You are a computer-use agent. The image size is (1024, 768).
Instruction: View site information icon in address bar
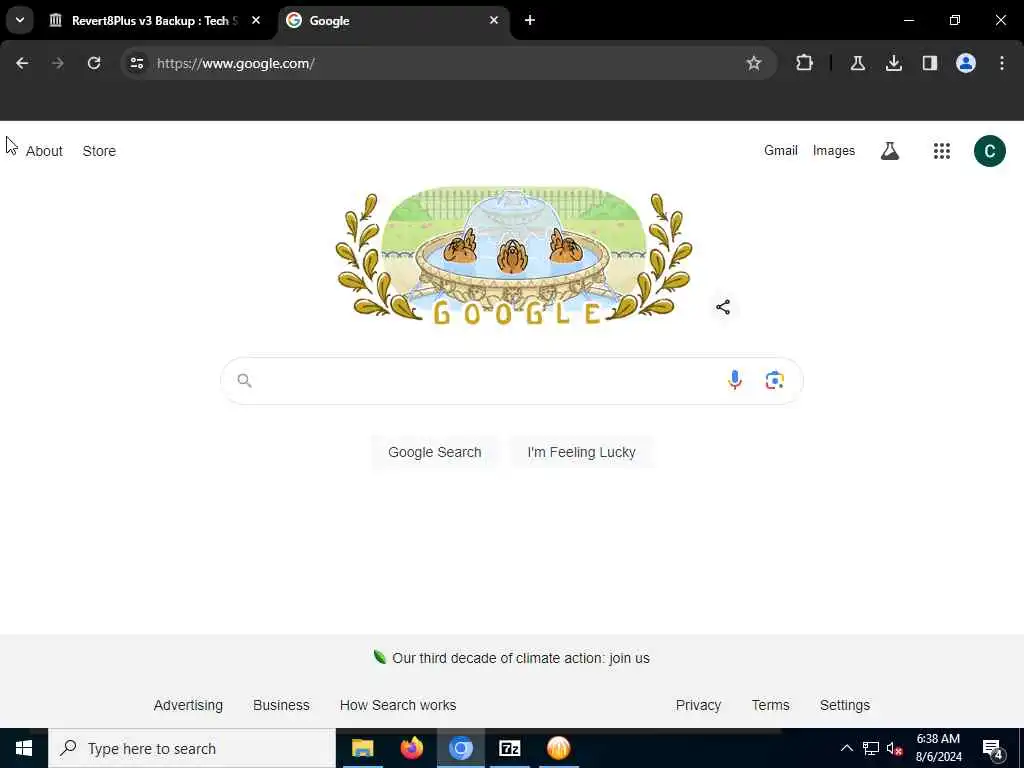click(x=137, y=63)
